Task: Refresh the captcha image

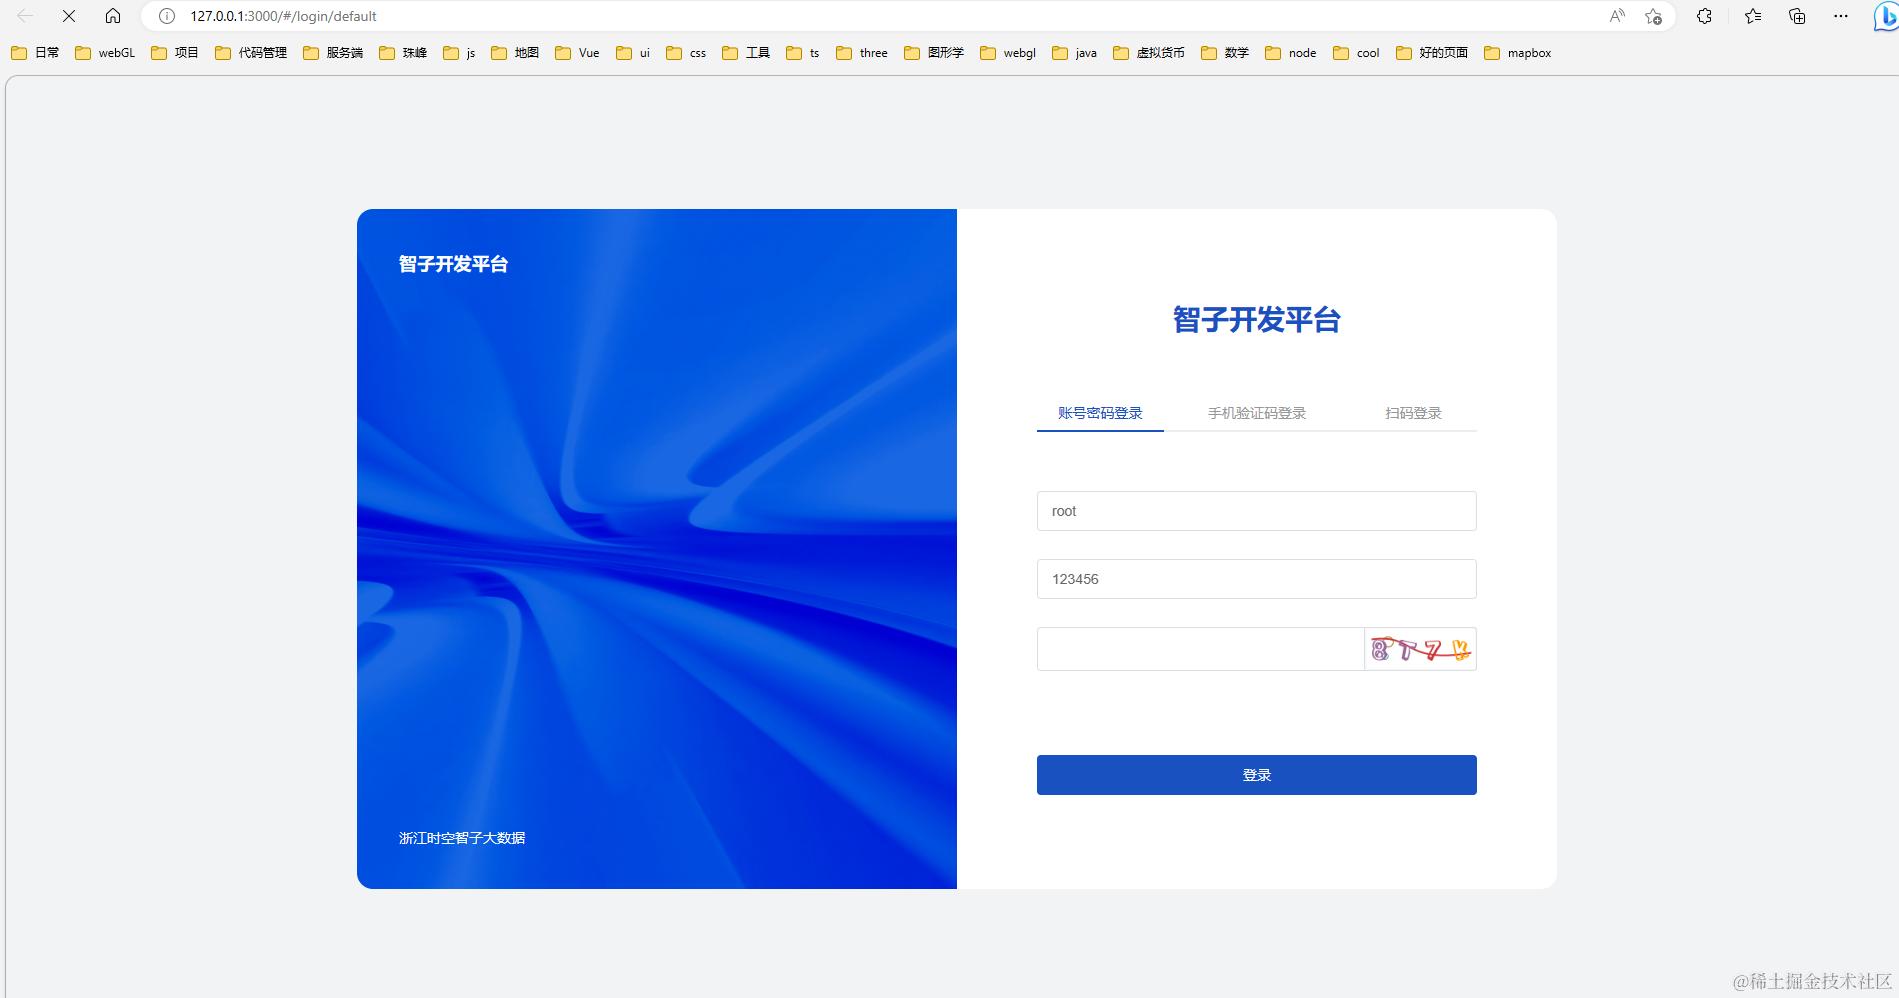Action: (x=1421, y=649)
